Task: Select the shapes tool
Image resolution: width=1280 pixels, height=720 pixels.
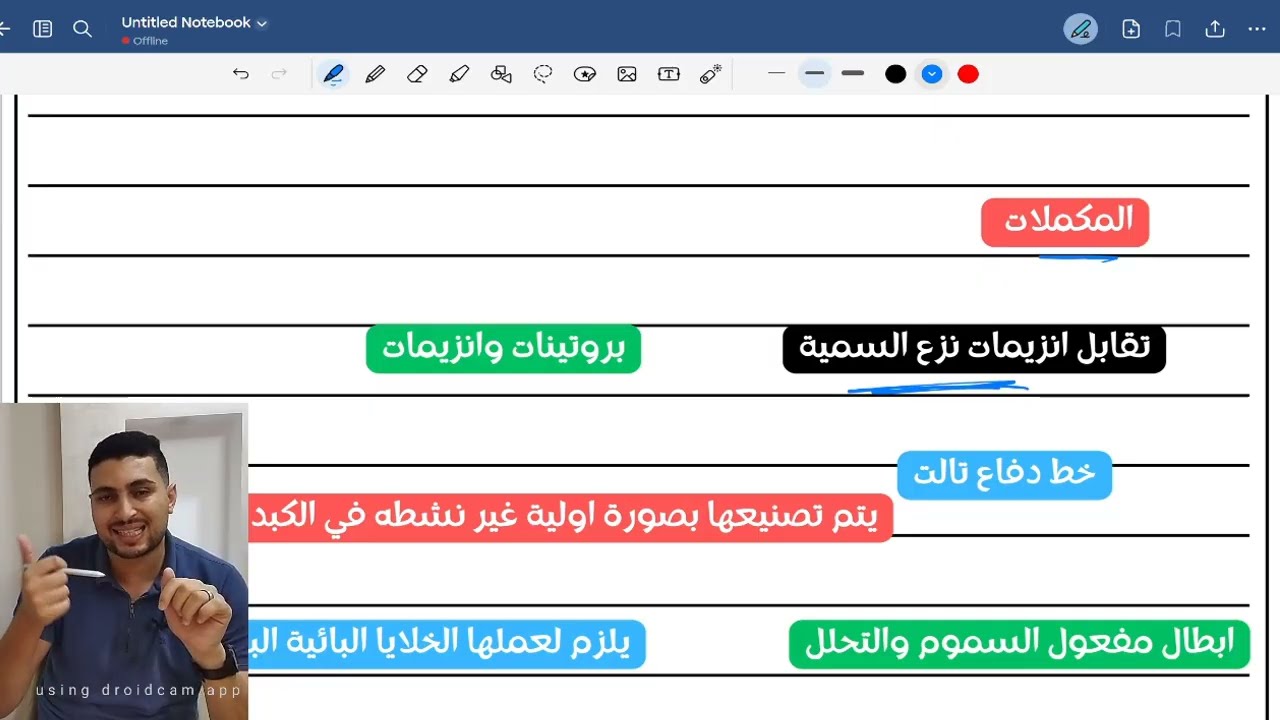Action: 501,74
